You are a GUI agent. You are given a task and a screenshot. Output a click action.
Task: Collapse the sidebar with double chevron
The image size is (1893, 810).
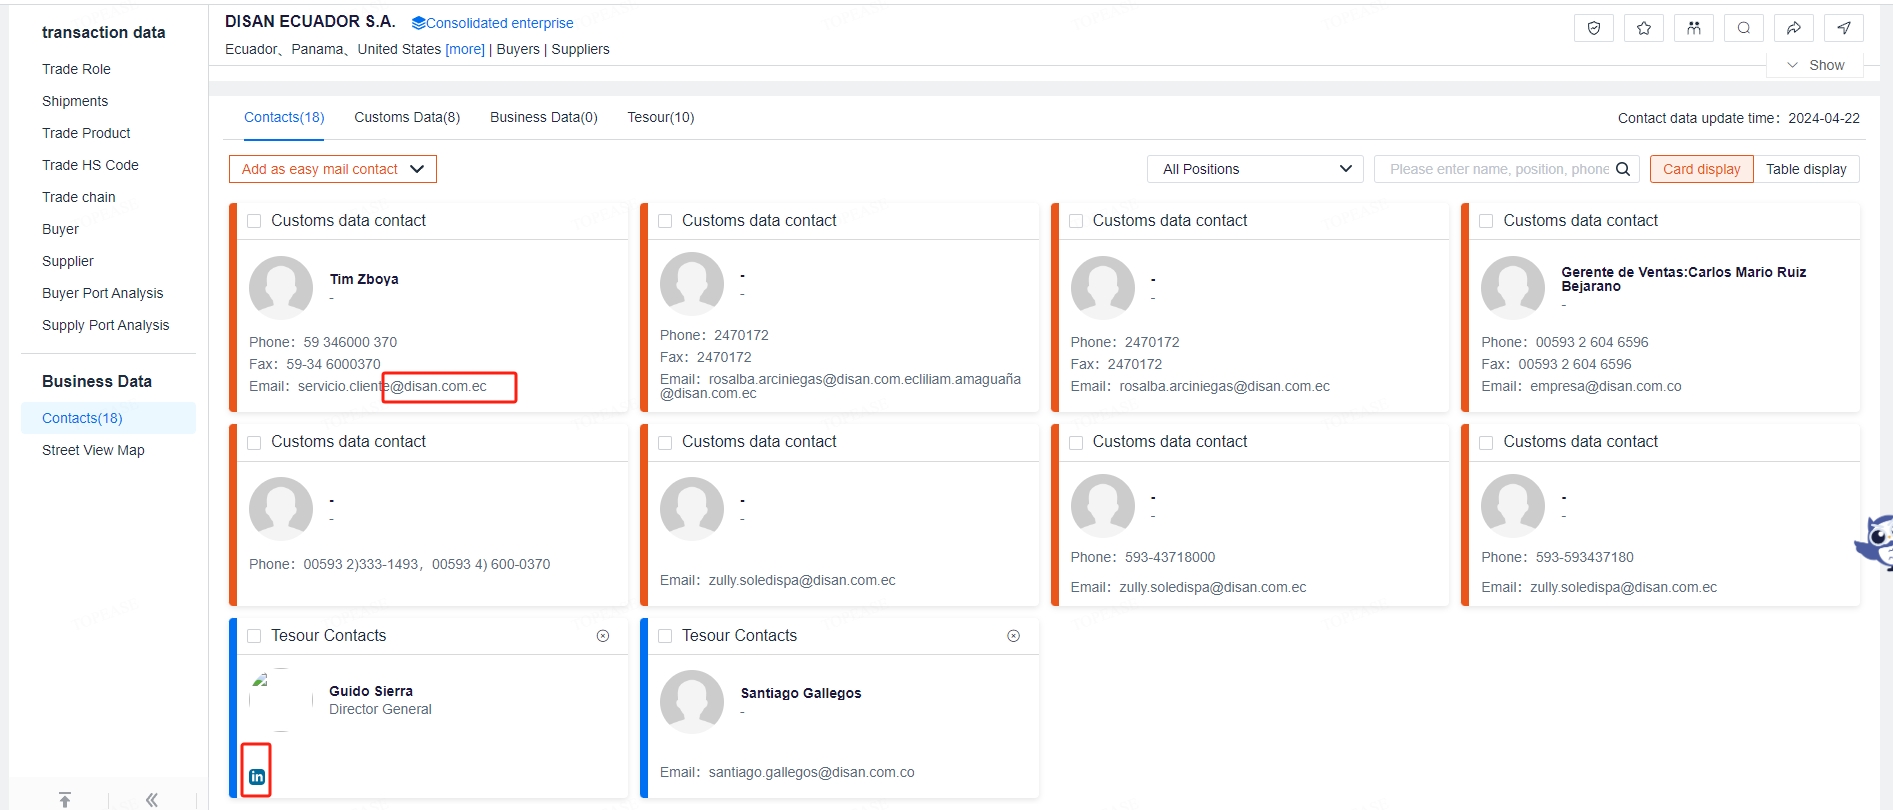[152, 799]
